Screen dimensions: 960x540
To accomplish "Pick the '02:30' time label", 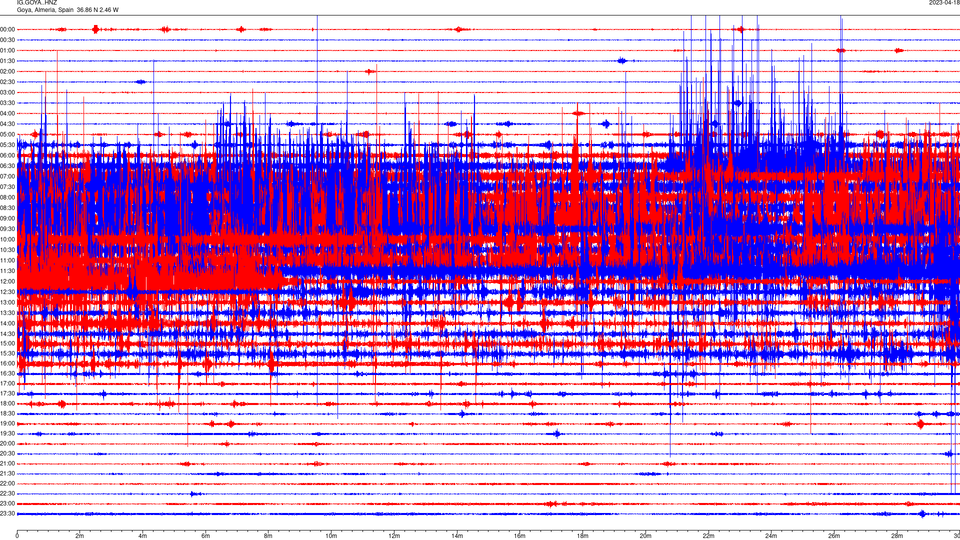I will pos(7,82).
